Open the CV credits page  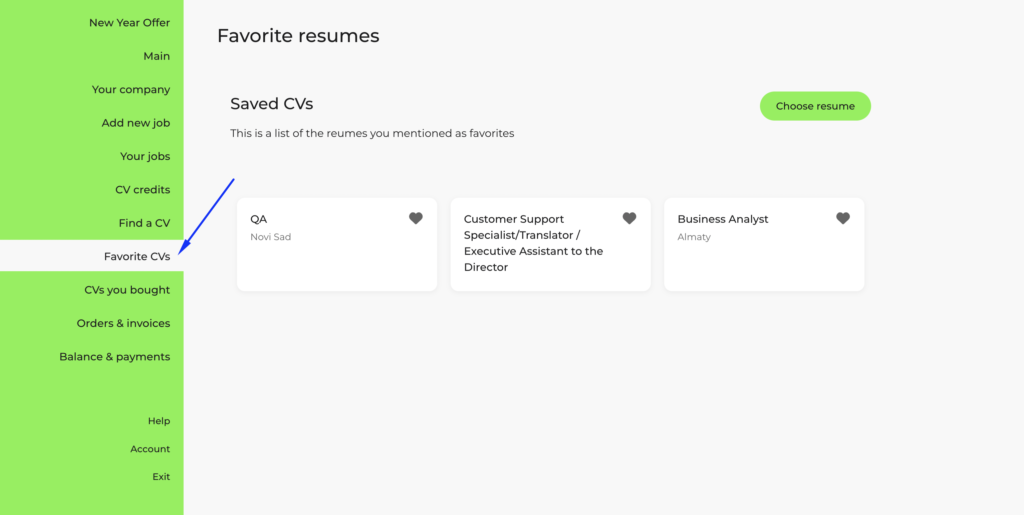[x=142, y=190]
